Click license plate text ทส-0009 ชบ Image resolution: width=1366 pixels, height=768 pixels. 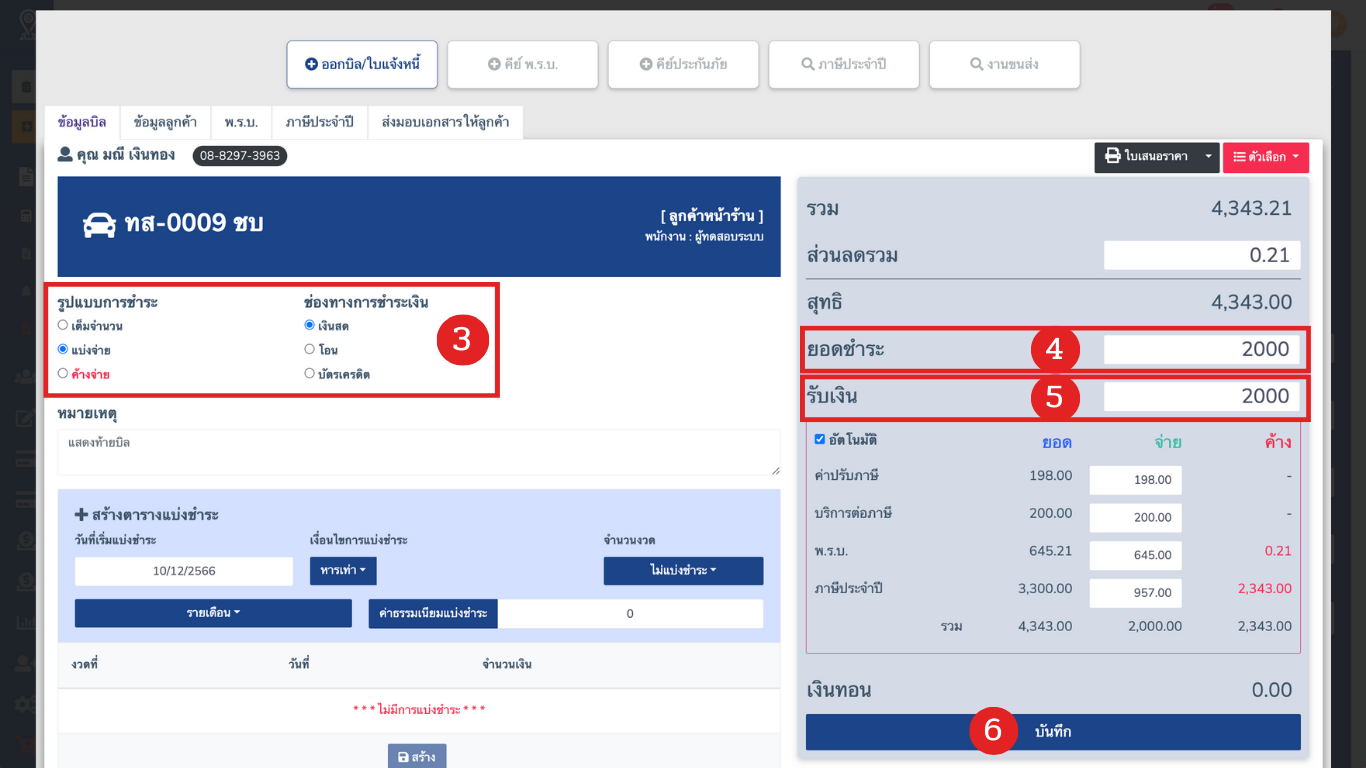point(194,223)
